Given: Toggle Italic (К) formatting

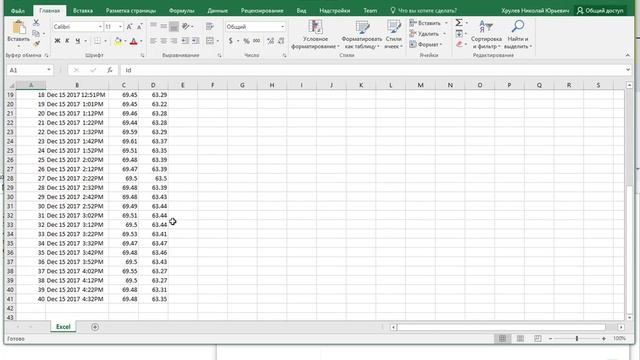Looking at the screenshot, I should pyautogui.click(x=67, y=41).
